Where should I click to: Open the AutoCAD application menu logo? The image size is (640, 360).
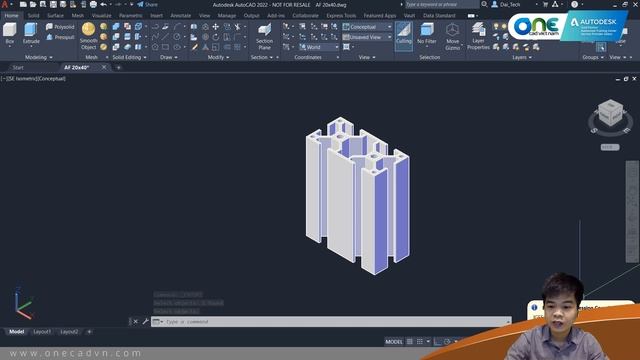[x=5, y=4]
